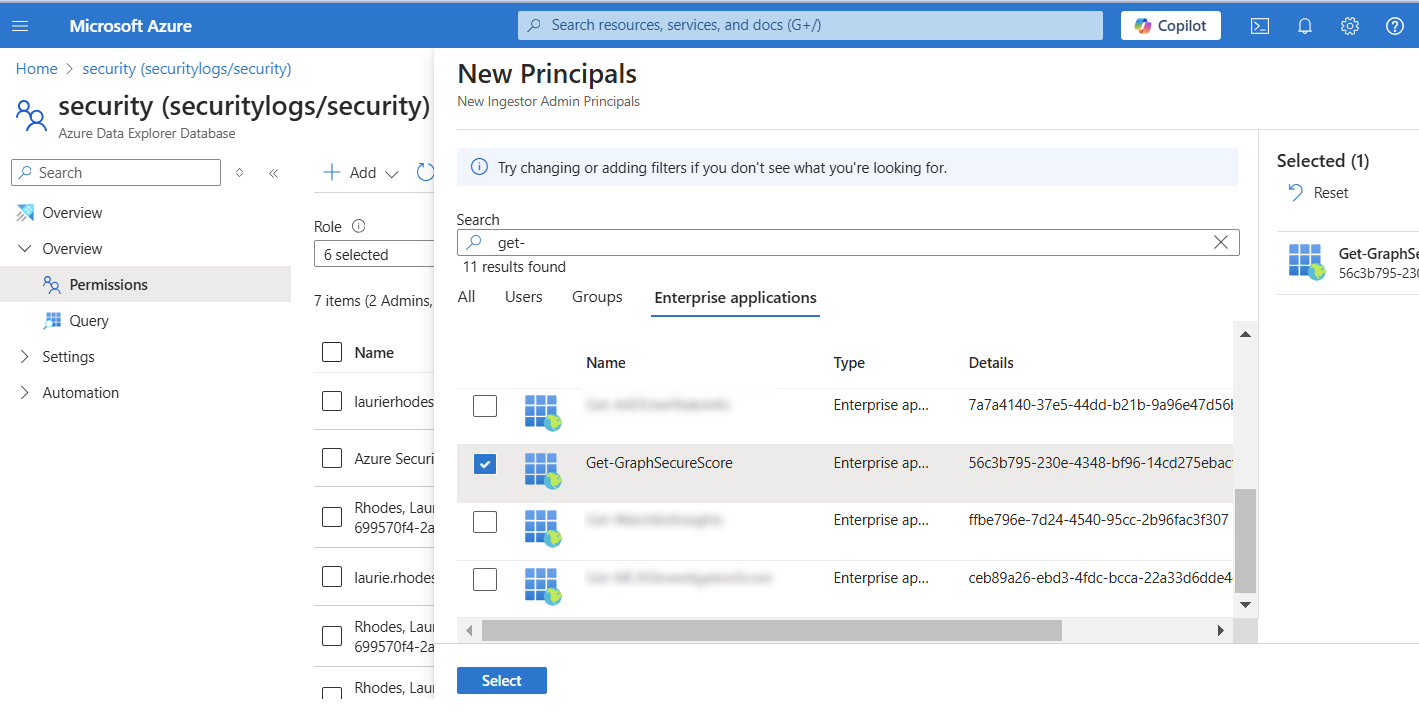Expand the Settings sidebar group
1419x717 pixels.
(x=25, y=357)
